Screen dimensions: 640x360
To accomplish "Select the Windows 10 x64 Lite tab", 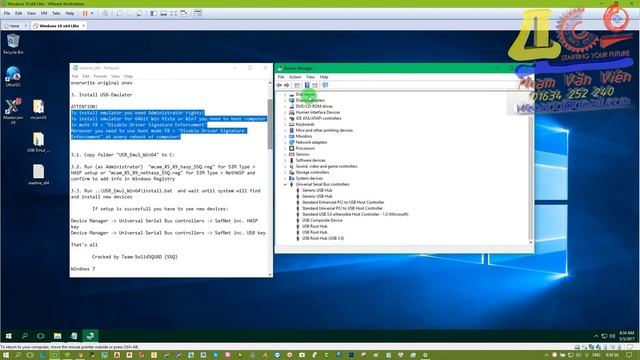I will tap(59, 26).
